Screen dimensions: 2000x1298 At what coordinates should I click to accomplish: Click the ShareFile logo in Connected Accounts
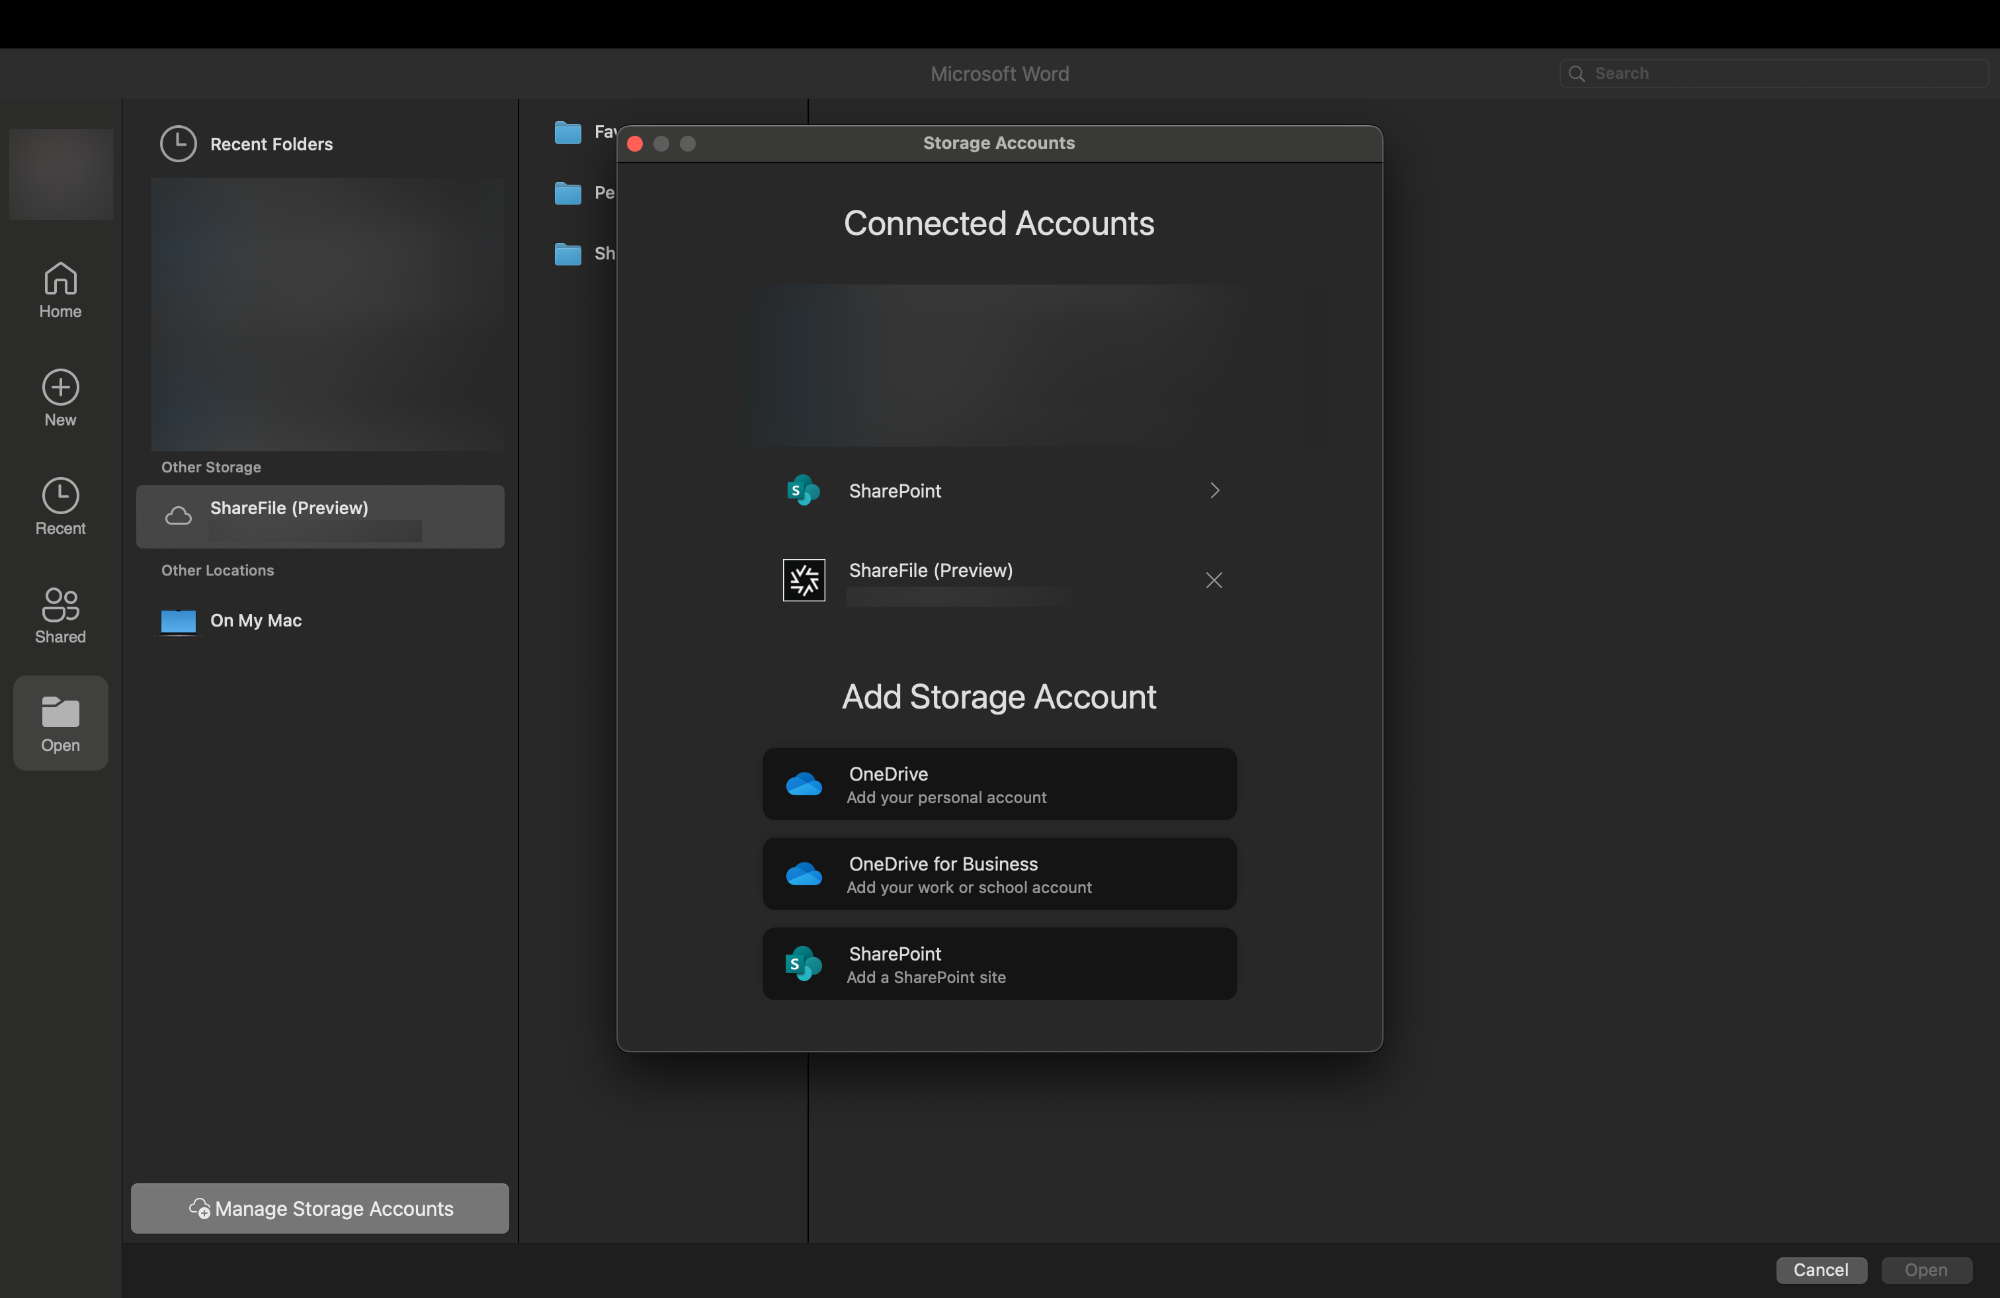click(804, 580)
